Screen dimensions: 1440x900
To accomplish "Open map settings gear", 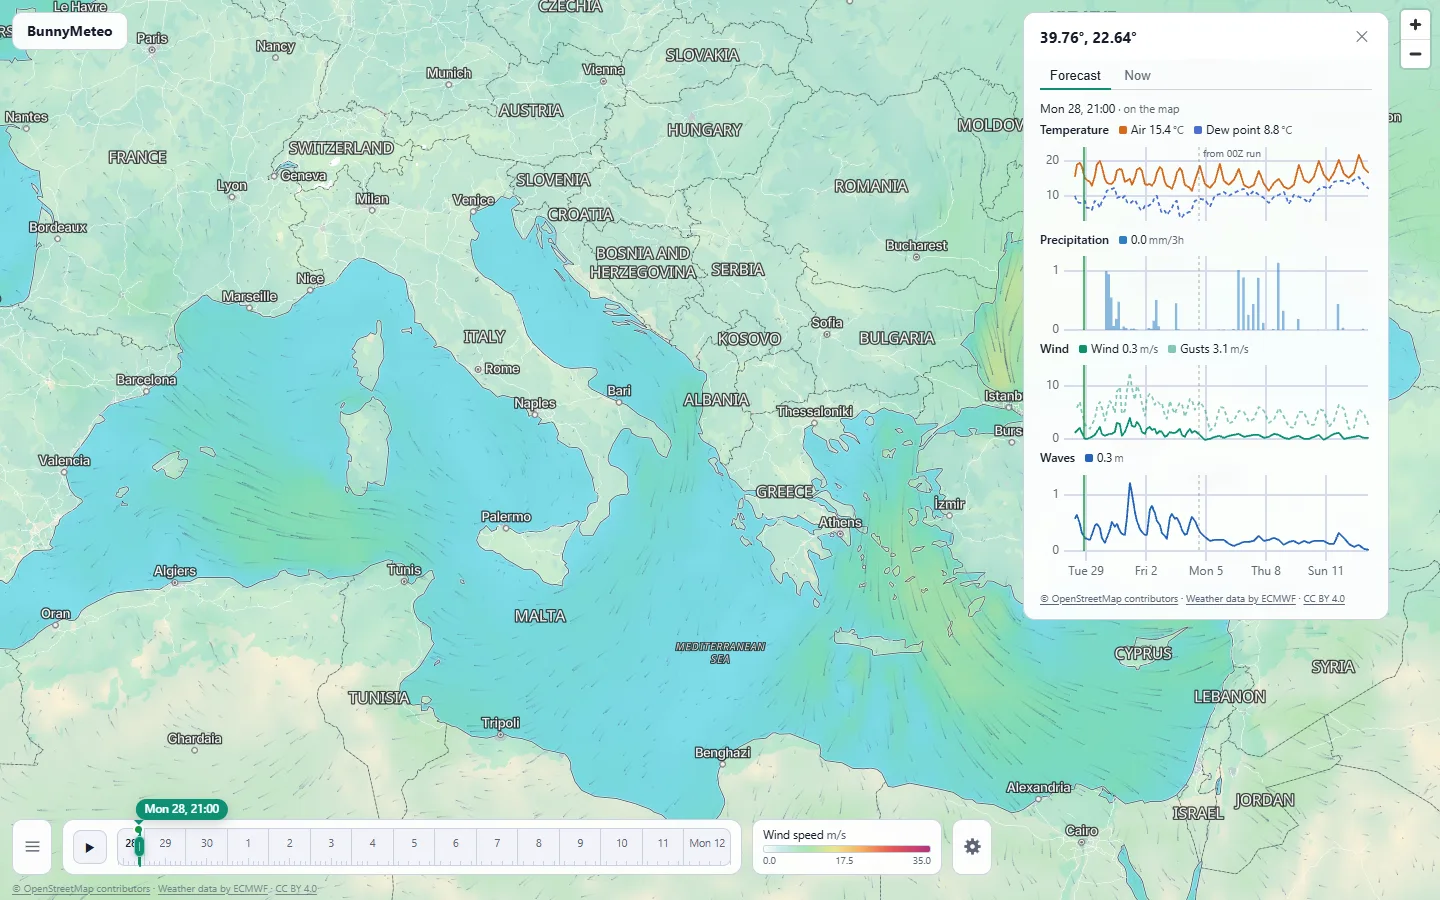I will tap(972, 847).
